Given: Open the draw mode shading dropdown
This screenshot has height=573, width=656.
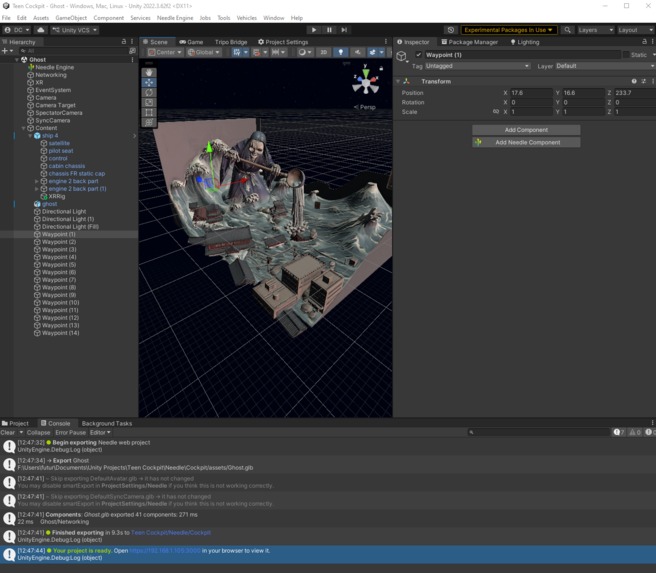Looking at the screenshot, I should (x=305, y=52).
